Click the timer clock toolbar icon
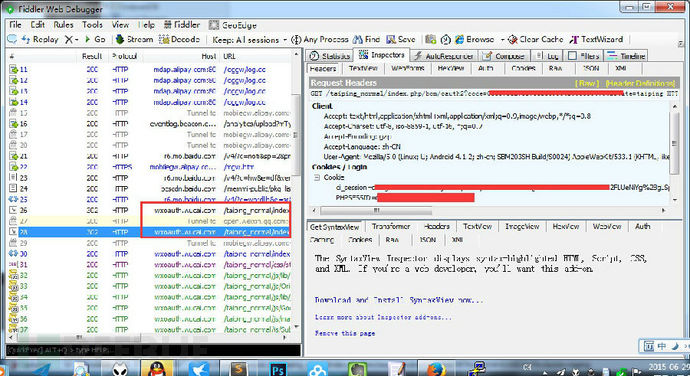The image size is (690, 376). [x=445, y=39]
